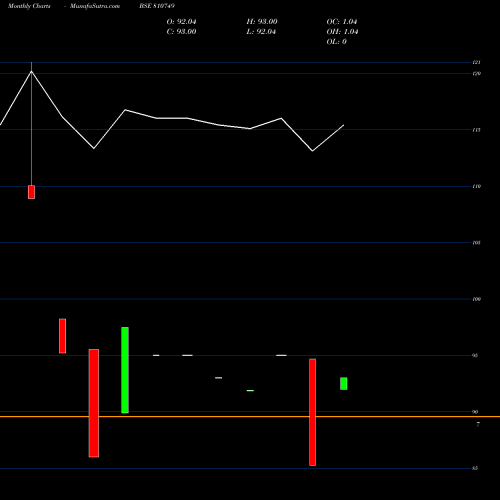Click the 'Monthly Charts' title text

tap(29, 6)
